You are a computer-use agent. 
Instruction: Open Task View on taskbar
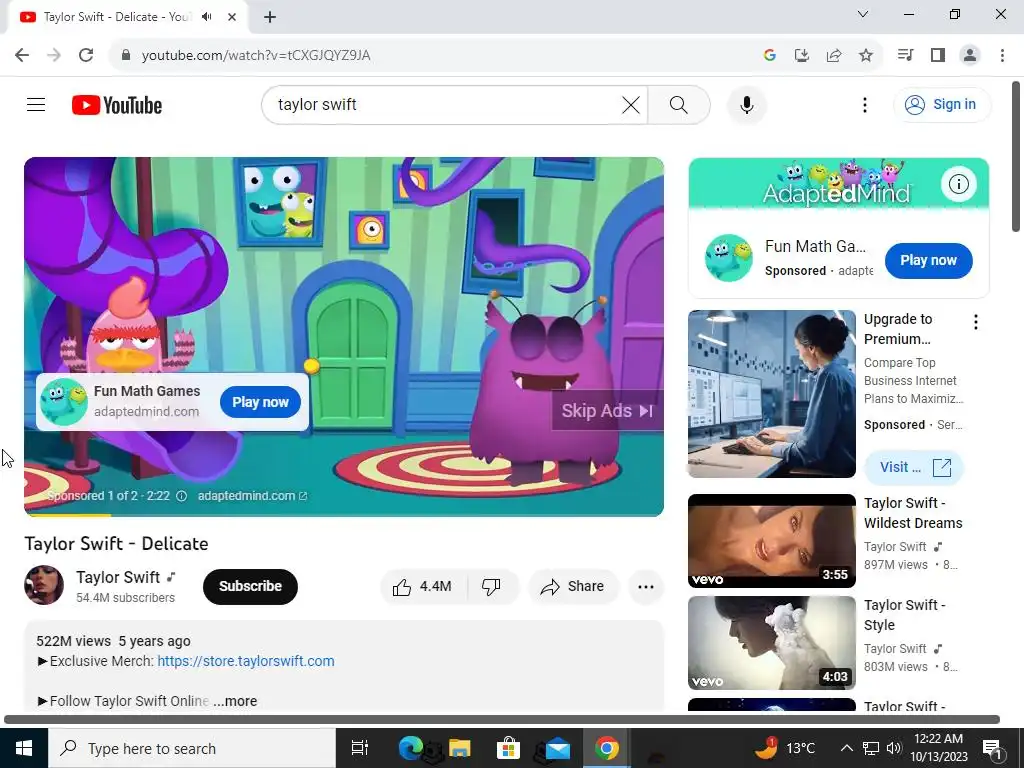coord(360,748)
